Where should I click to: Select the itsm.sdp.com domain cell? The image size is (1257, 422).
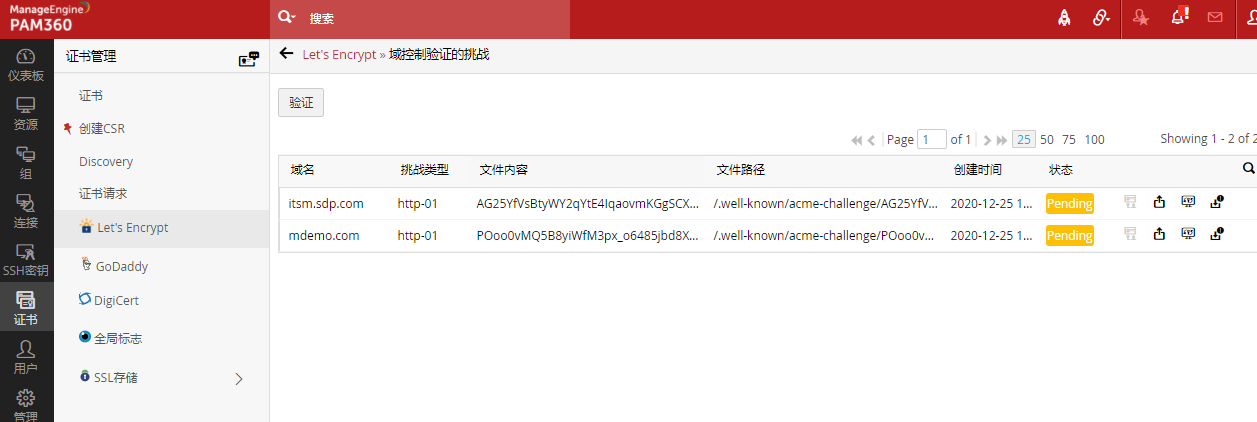click(x=326, y=204)
